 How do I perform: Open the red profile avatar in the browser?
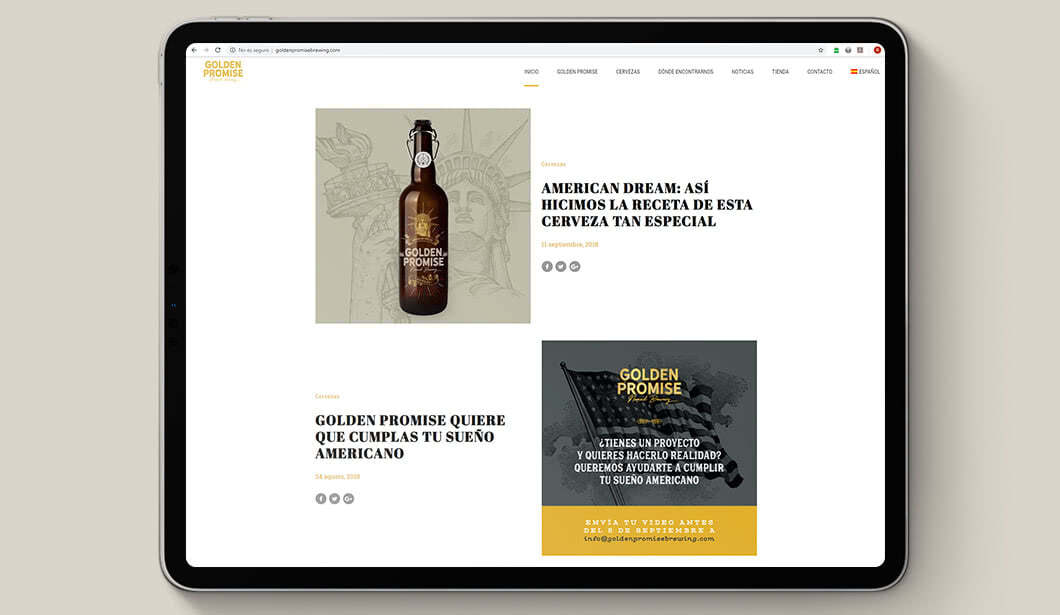(x=877, y=50)
